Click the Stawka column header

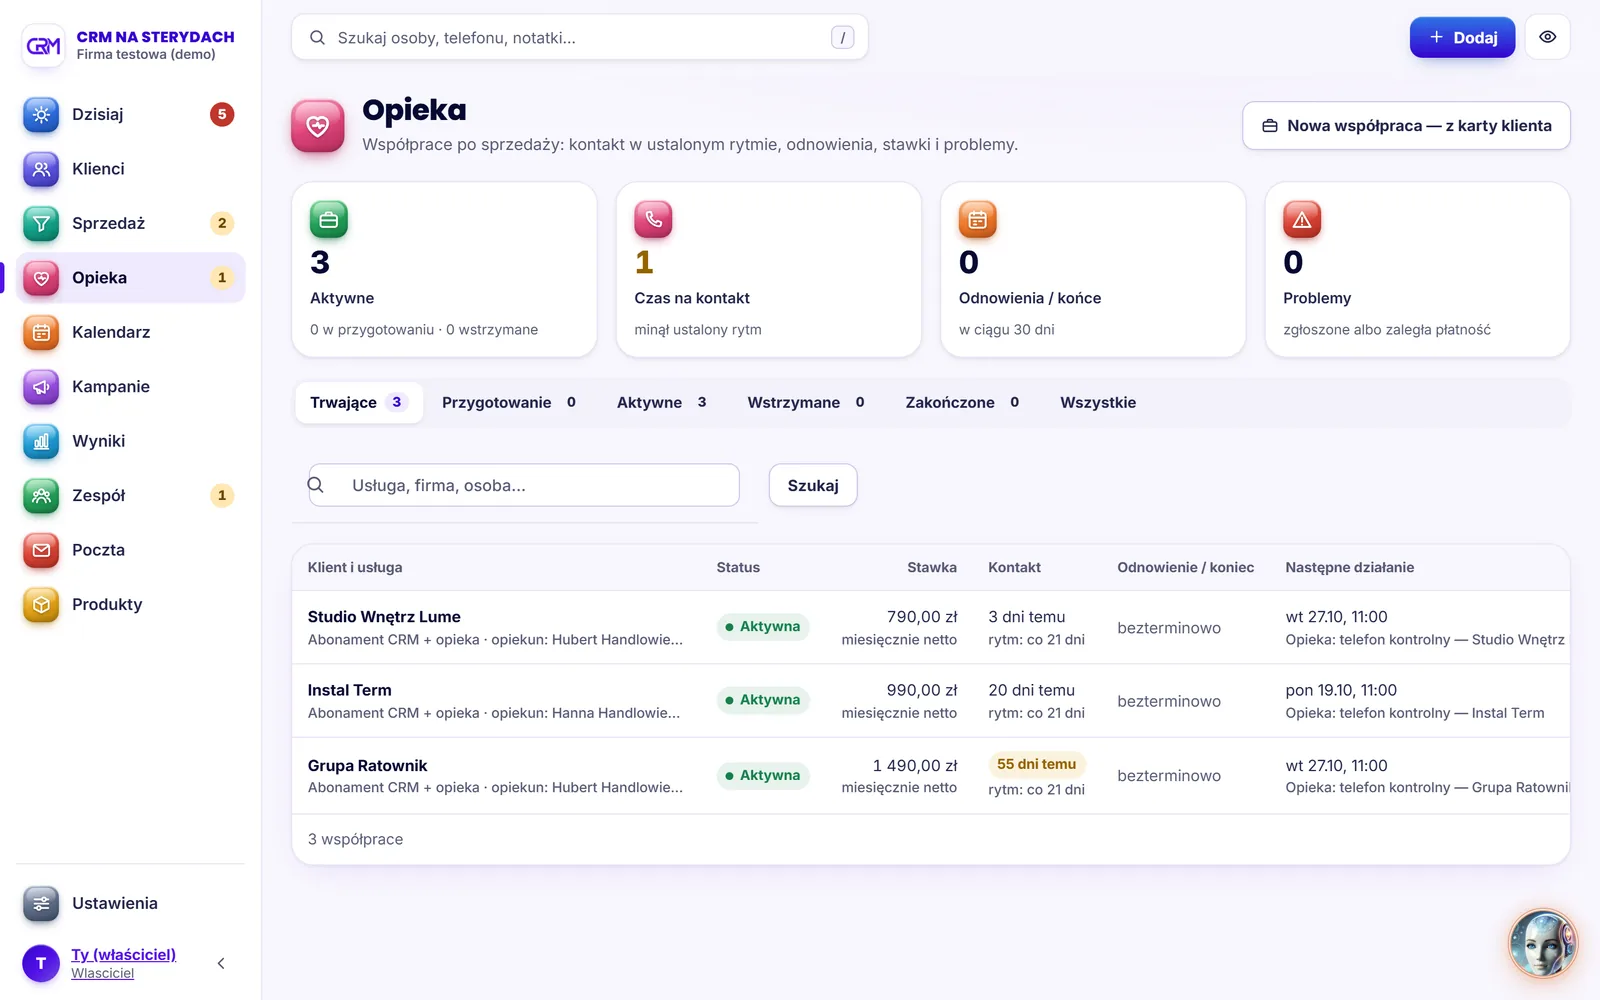click(x=932, y=567)
